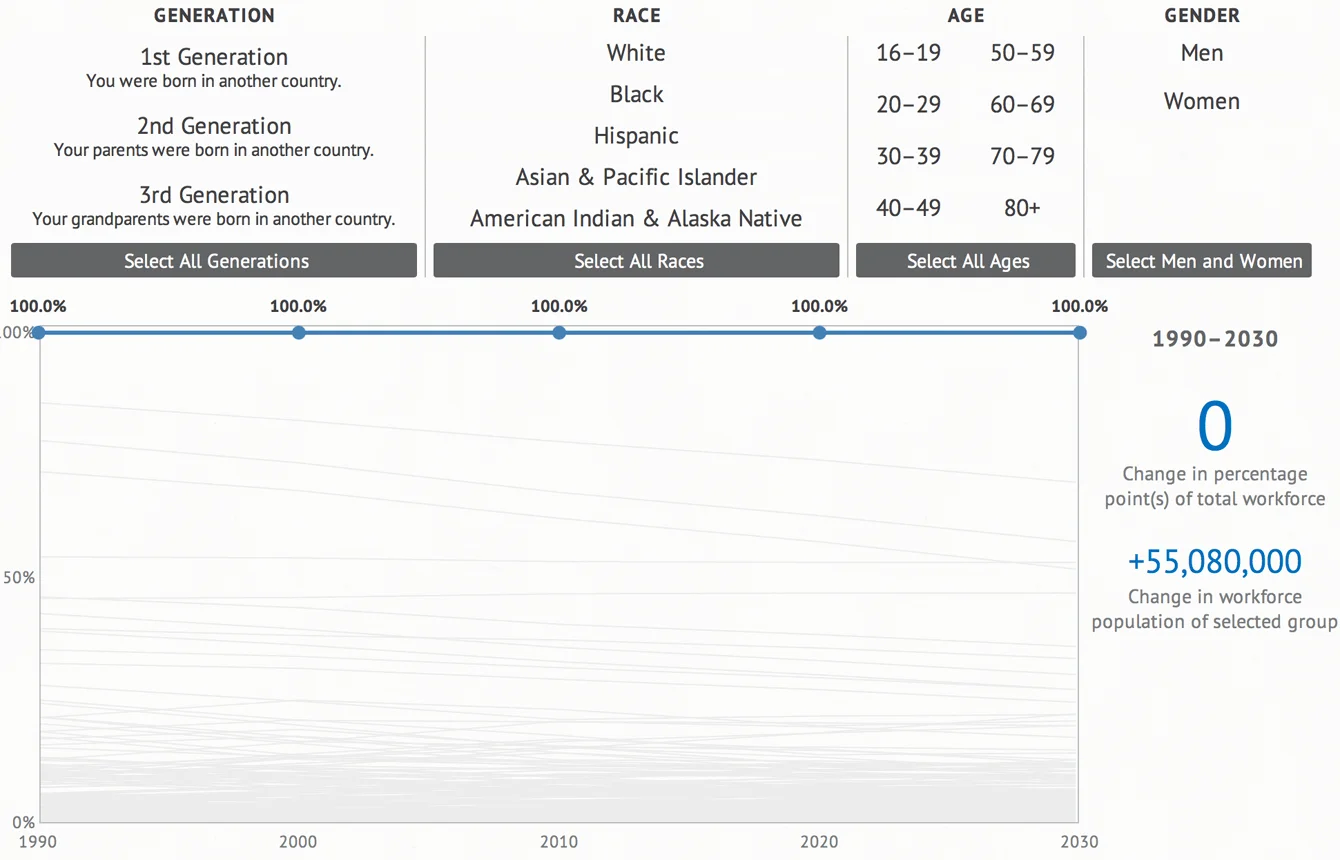
Task: Filter the workforce by Men
Action: click(x=1201, y=53)
